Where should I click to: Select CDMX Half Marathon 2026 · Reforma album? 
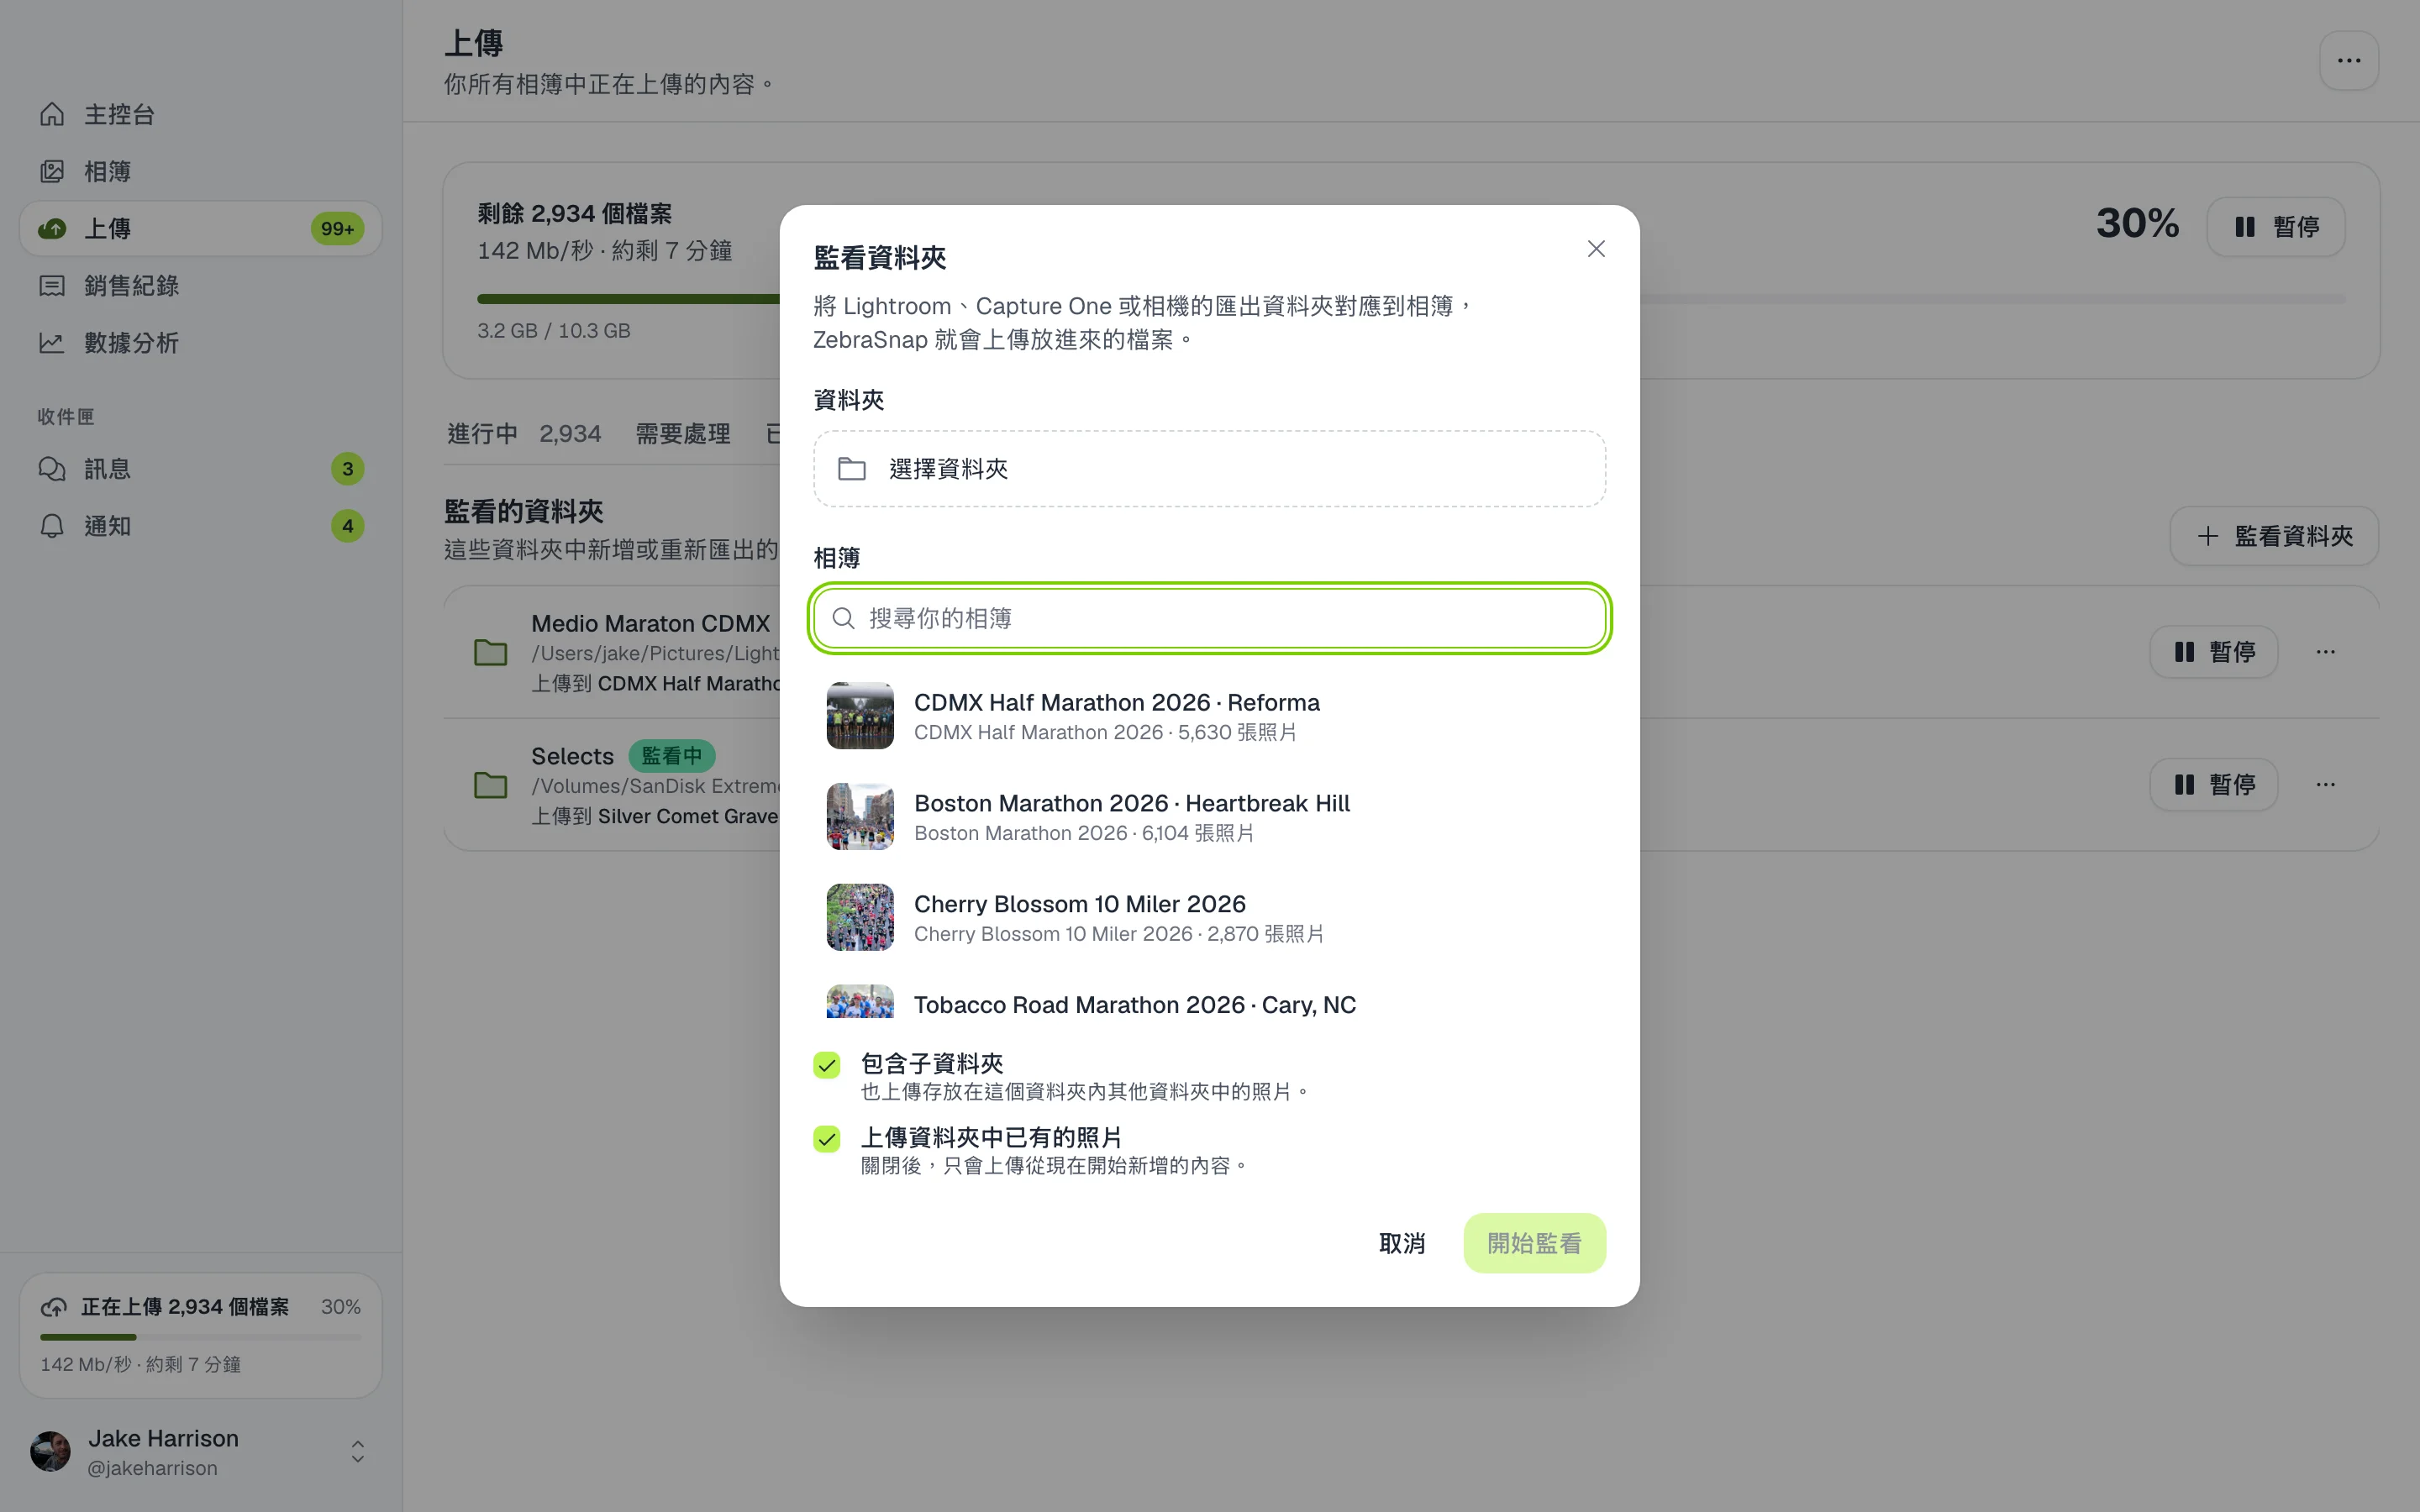click(1209, 716)
